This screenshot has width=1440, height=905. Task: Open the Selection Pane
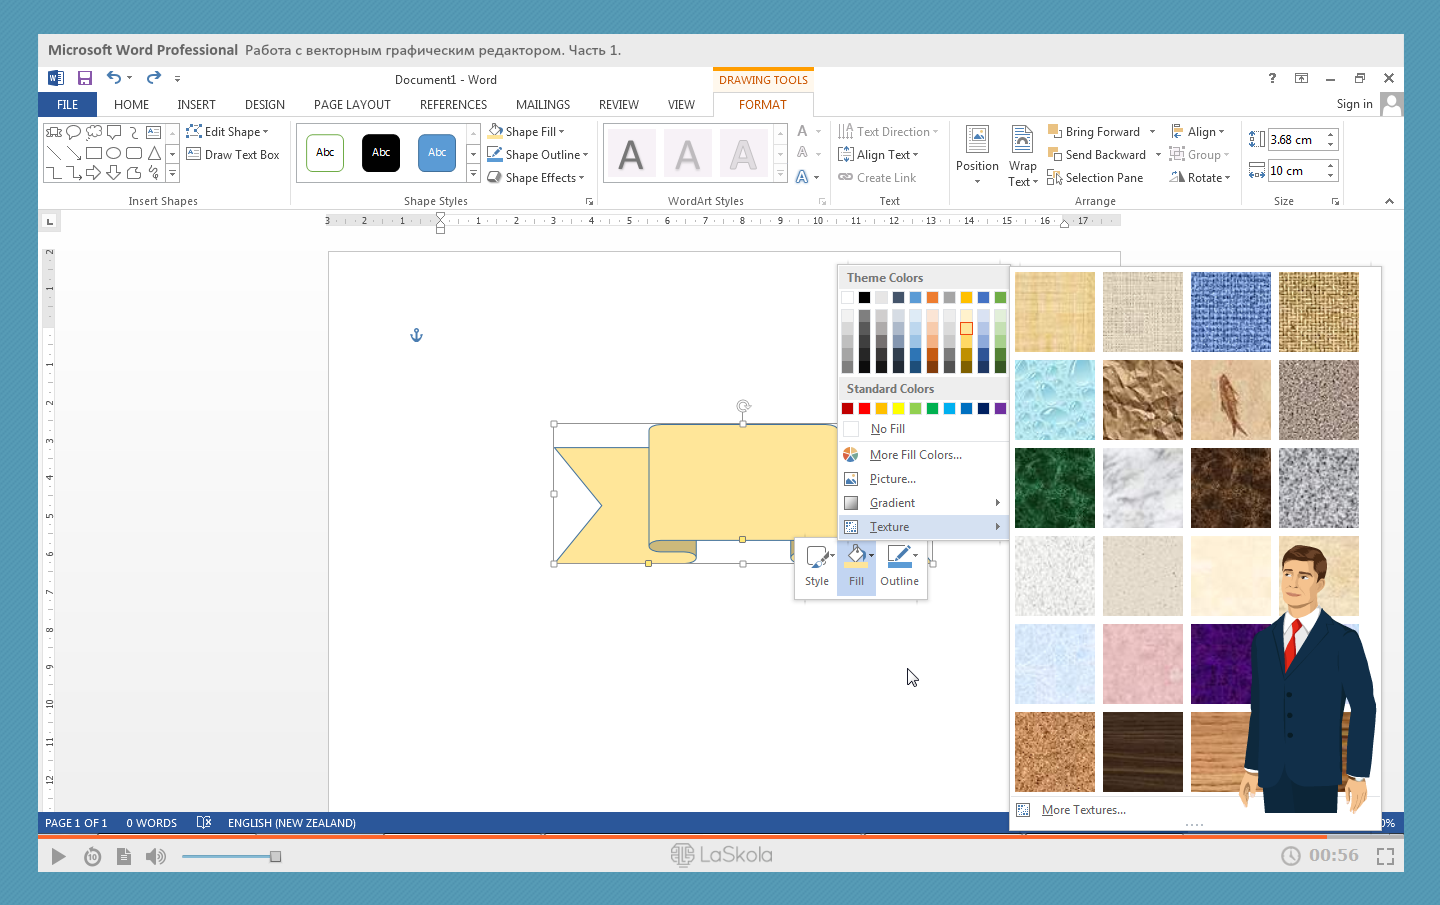pyautogui.click(x=1095, y=178)
